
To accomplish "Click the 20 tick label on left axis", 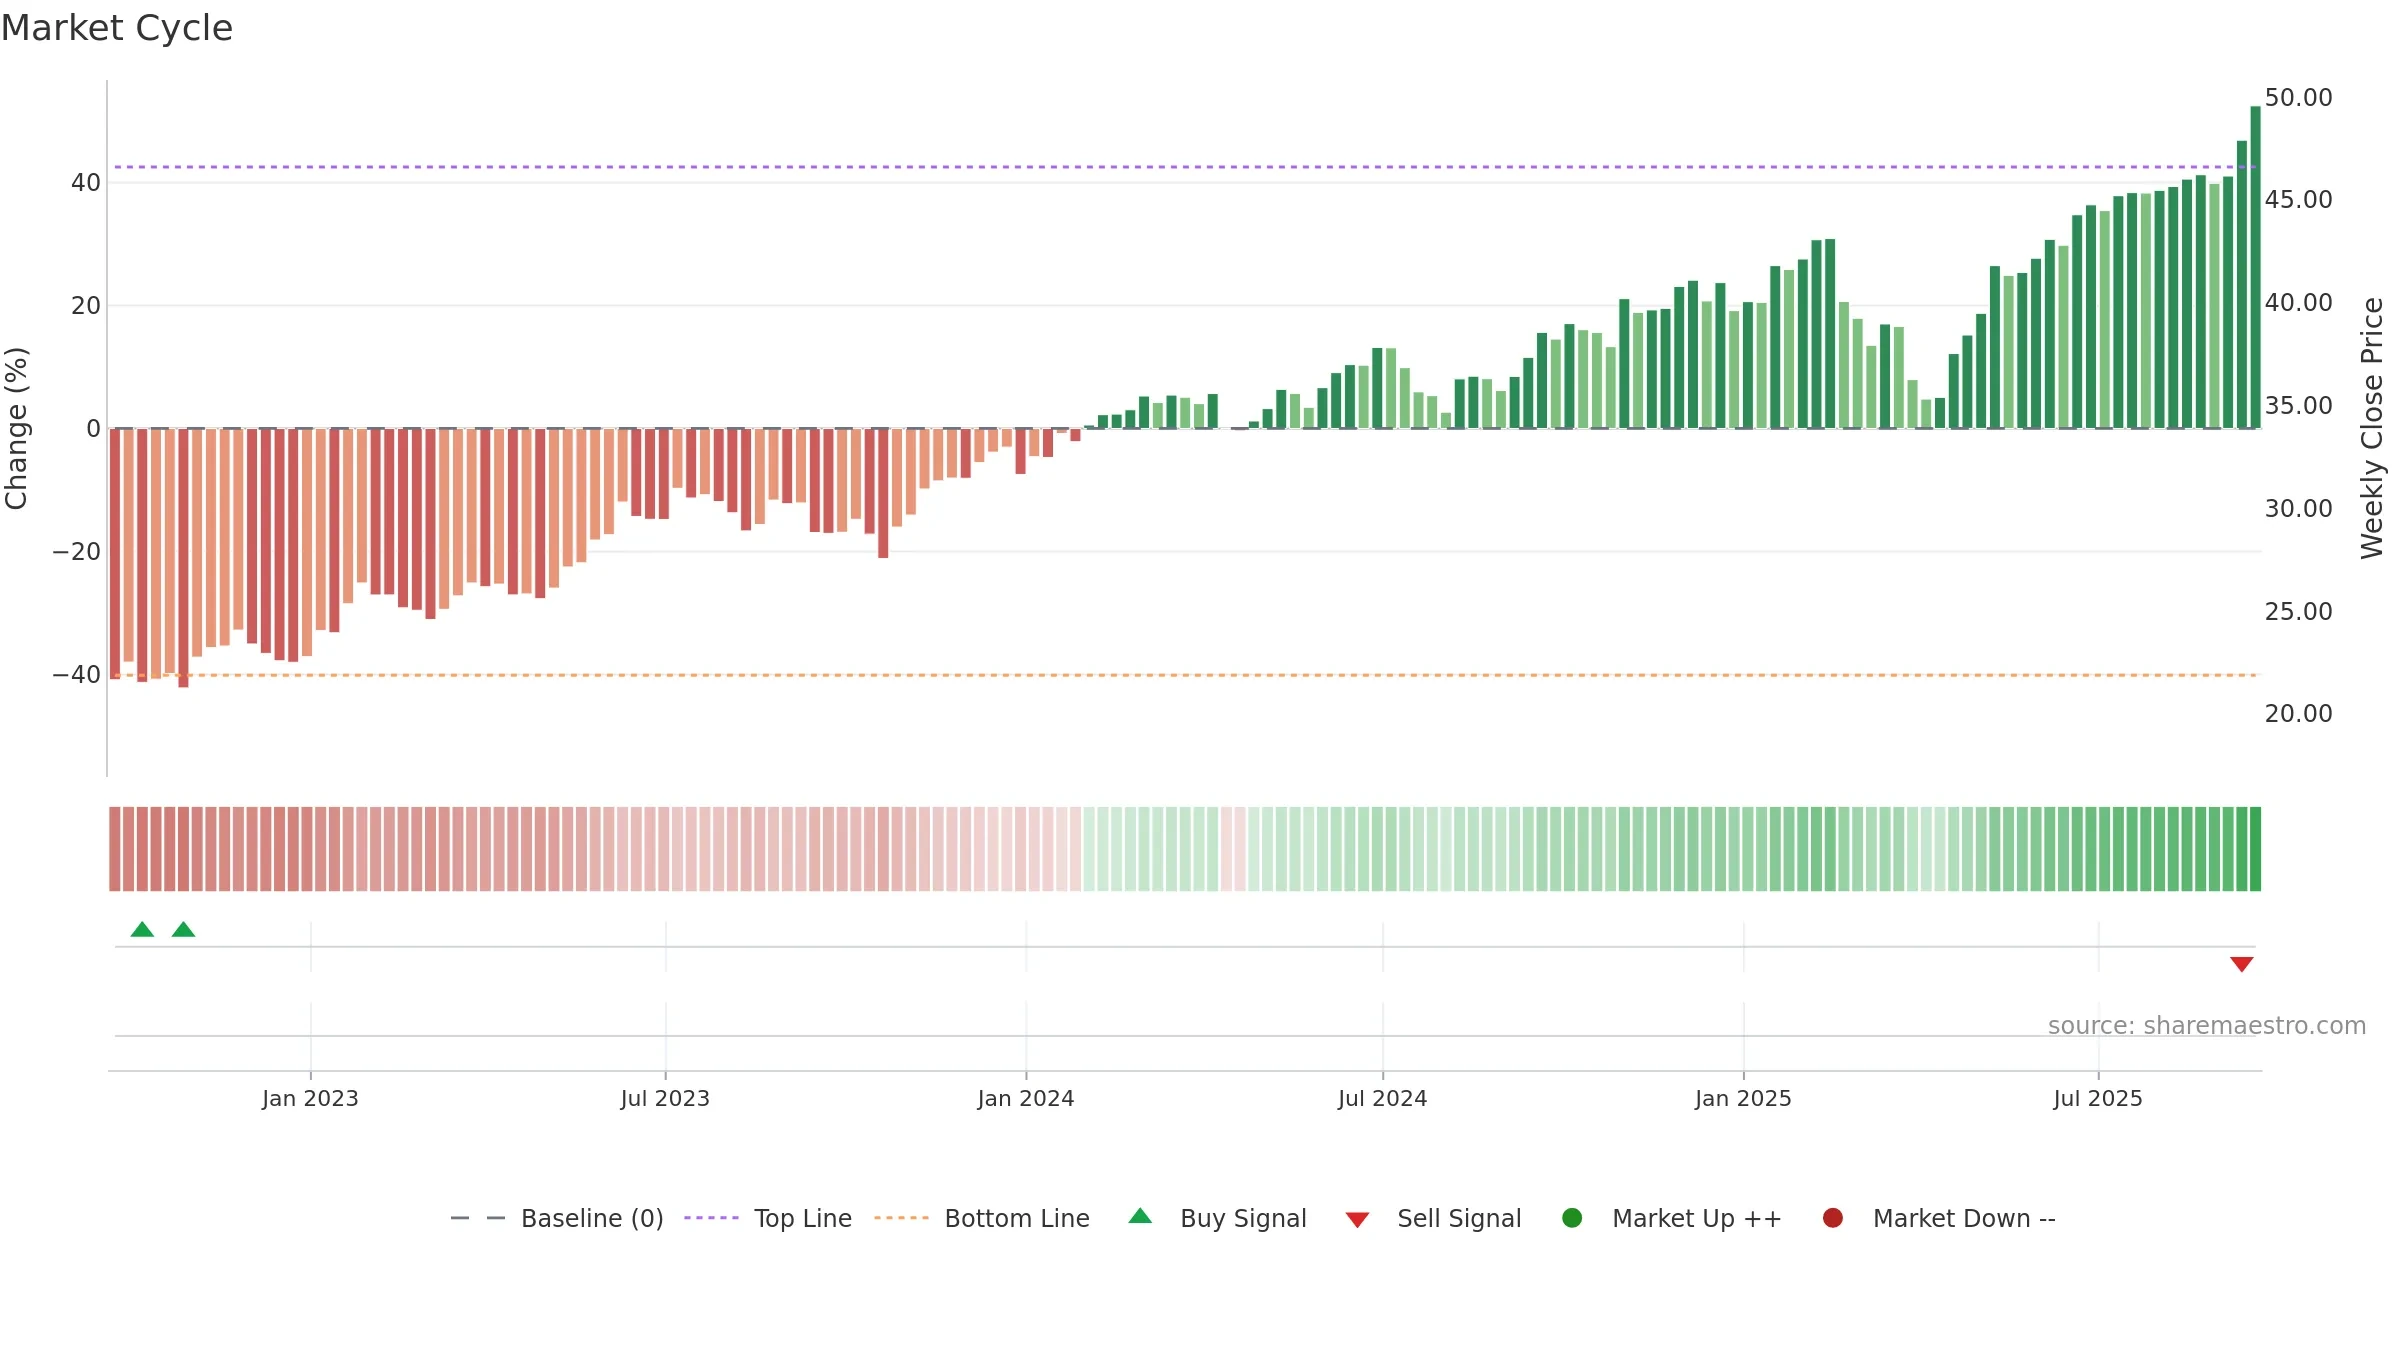I will pos(86,305).
